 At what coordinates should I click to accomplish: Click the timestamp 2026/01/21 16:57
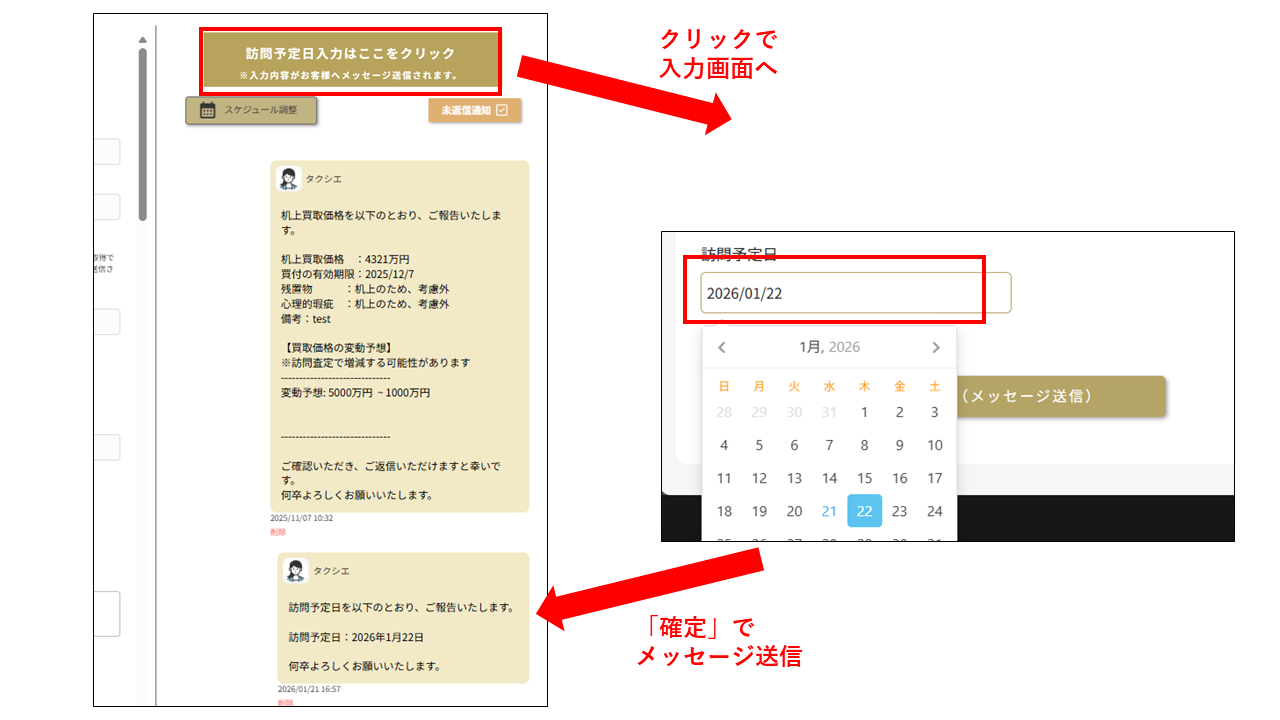tap(309, 689)
